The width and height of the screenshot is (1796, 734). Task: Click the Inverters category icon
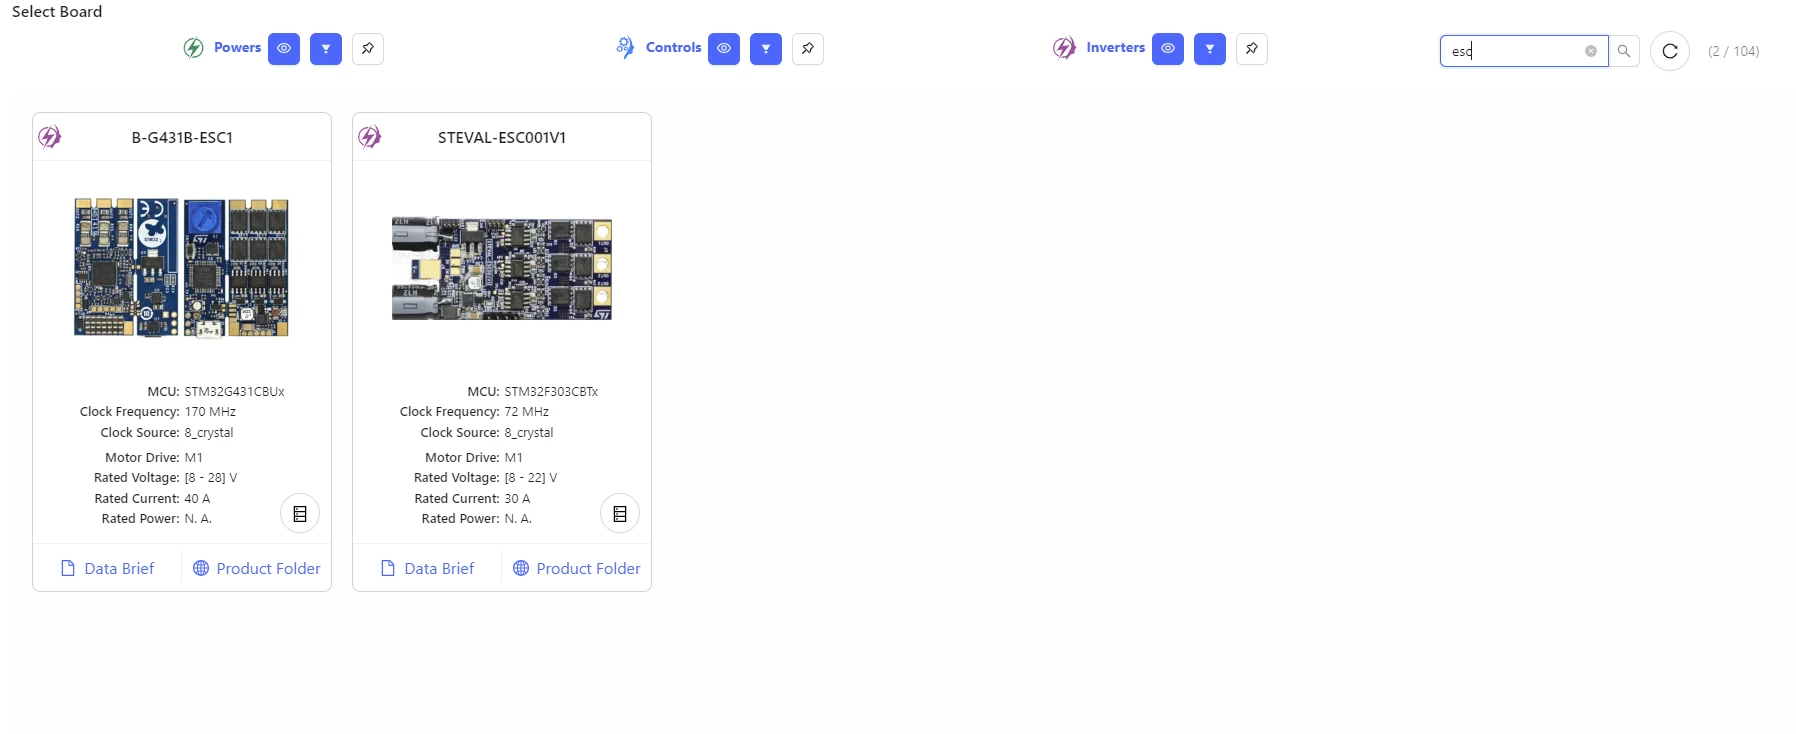(x=1065, y=48)
